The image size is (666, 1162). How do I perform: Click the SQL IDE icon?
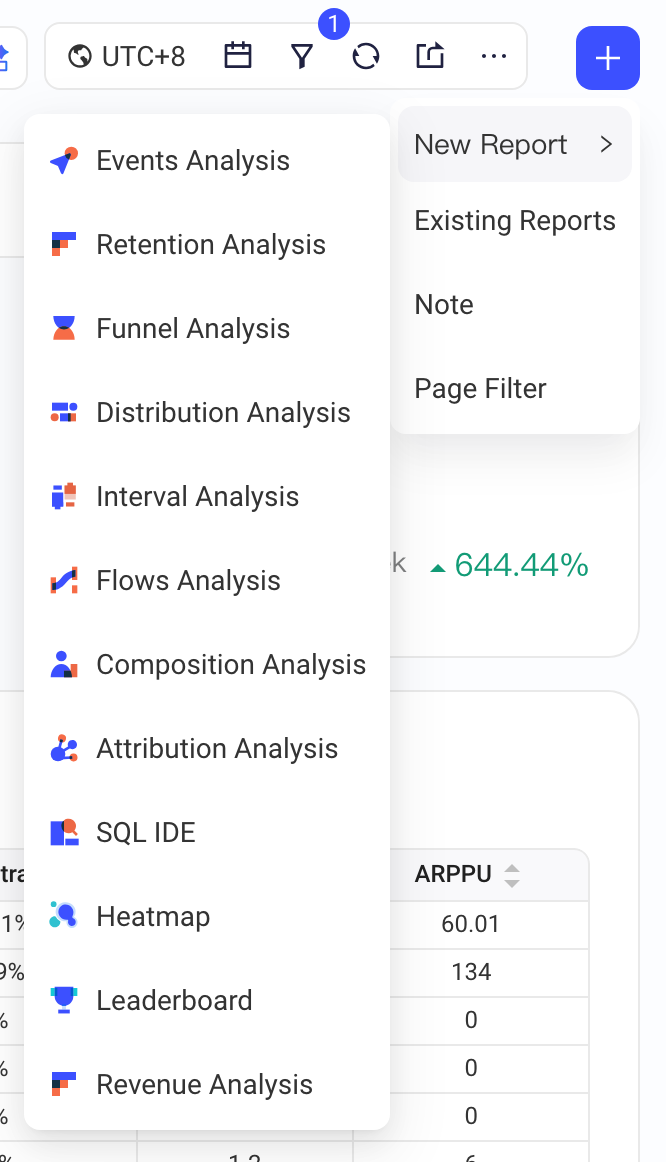pyautogui.click(x=64, y=832)
